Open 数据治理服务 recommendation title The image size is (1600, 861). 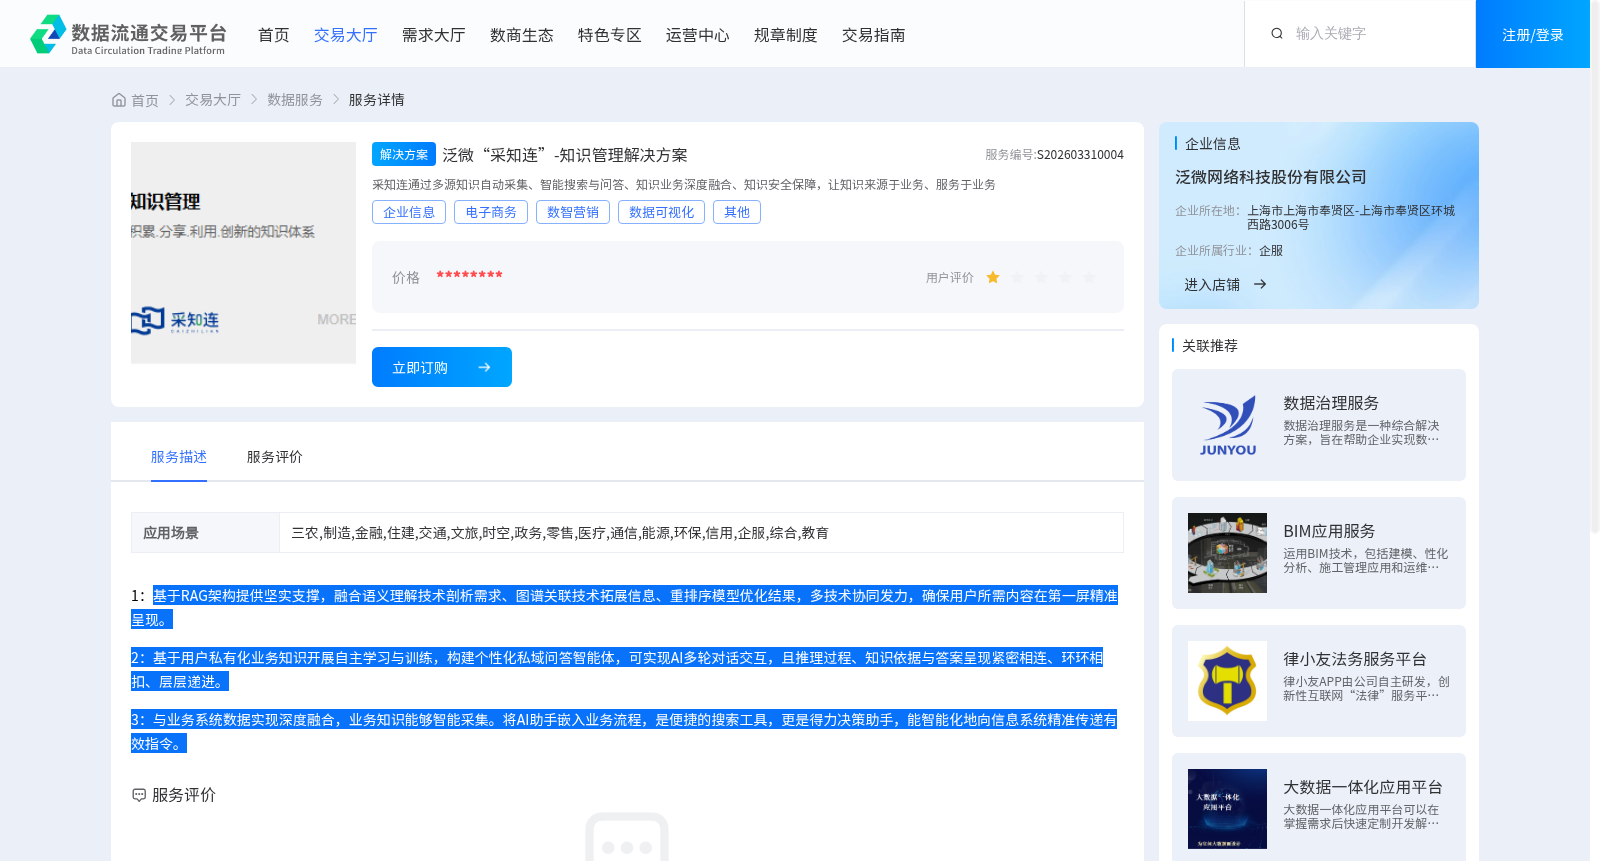[1331, 403]
